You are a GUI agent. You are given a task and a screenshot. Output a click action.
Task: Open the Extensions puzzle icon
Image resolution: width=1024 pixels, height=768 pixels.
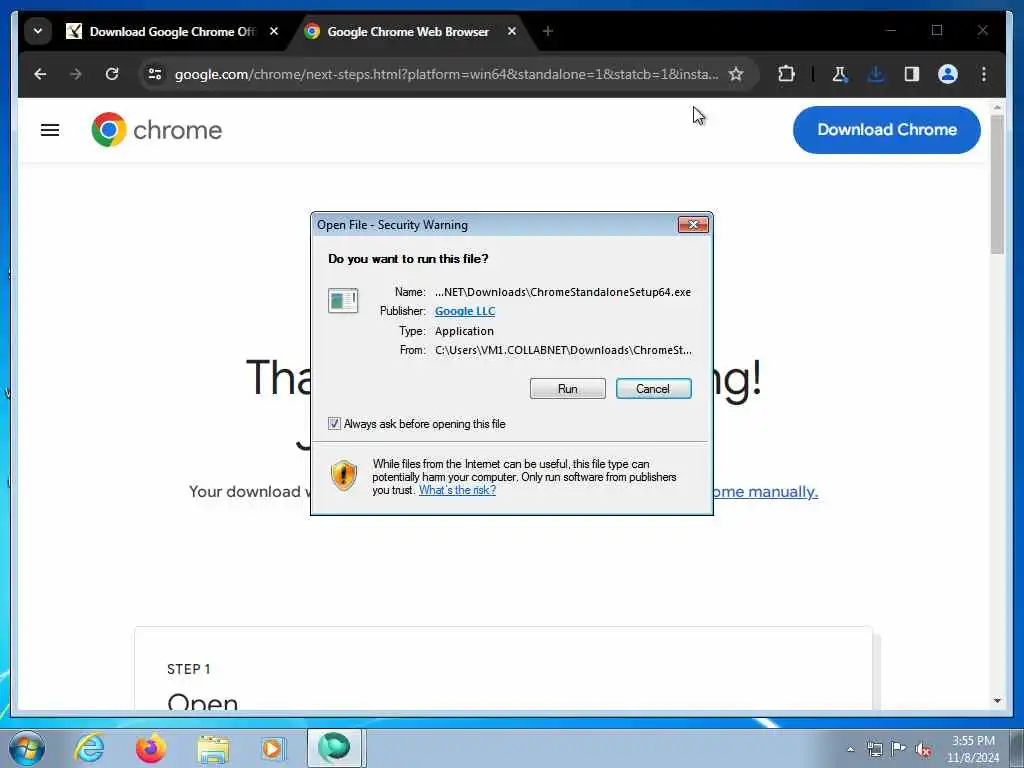coord(787,74)
